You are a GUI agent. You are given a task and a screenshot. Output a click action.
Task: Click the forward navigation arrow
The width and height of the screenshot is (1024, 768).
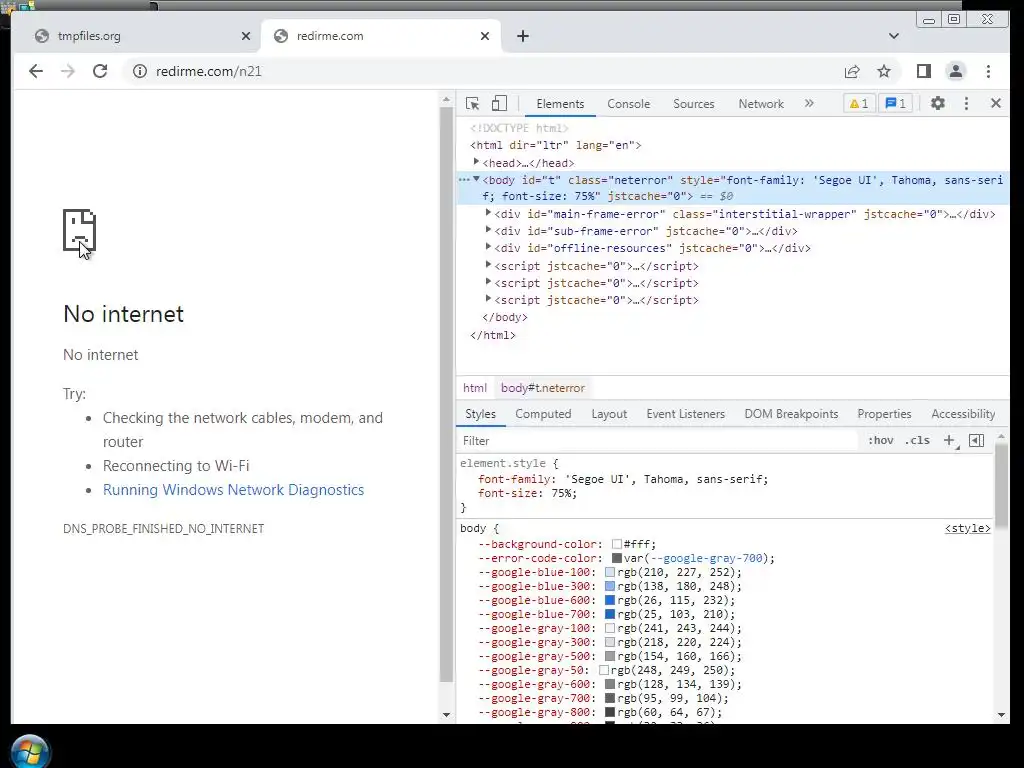click(68, 71)
